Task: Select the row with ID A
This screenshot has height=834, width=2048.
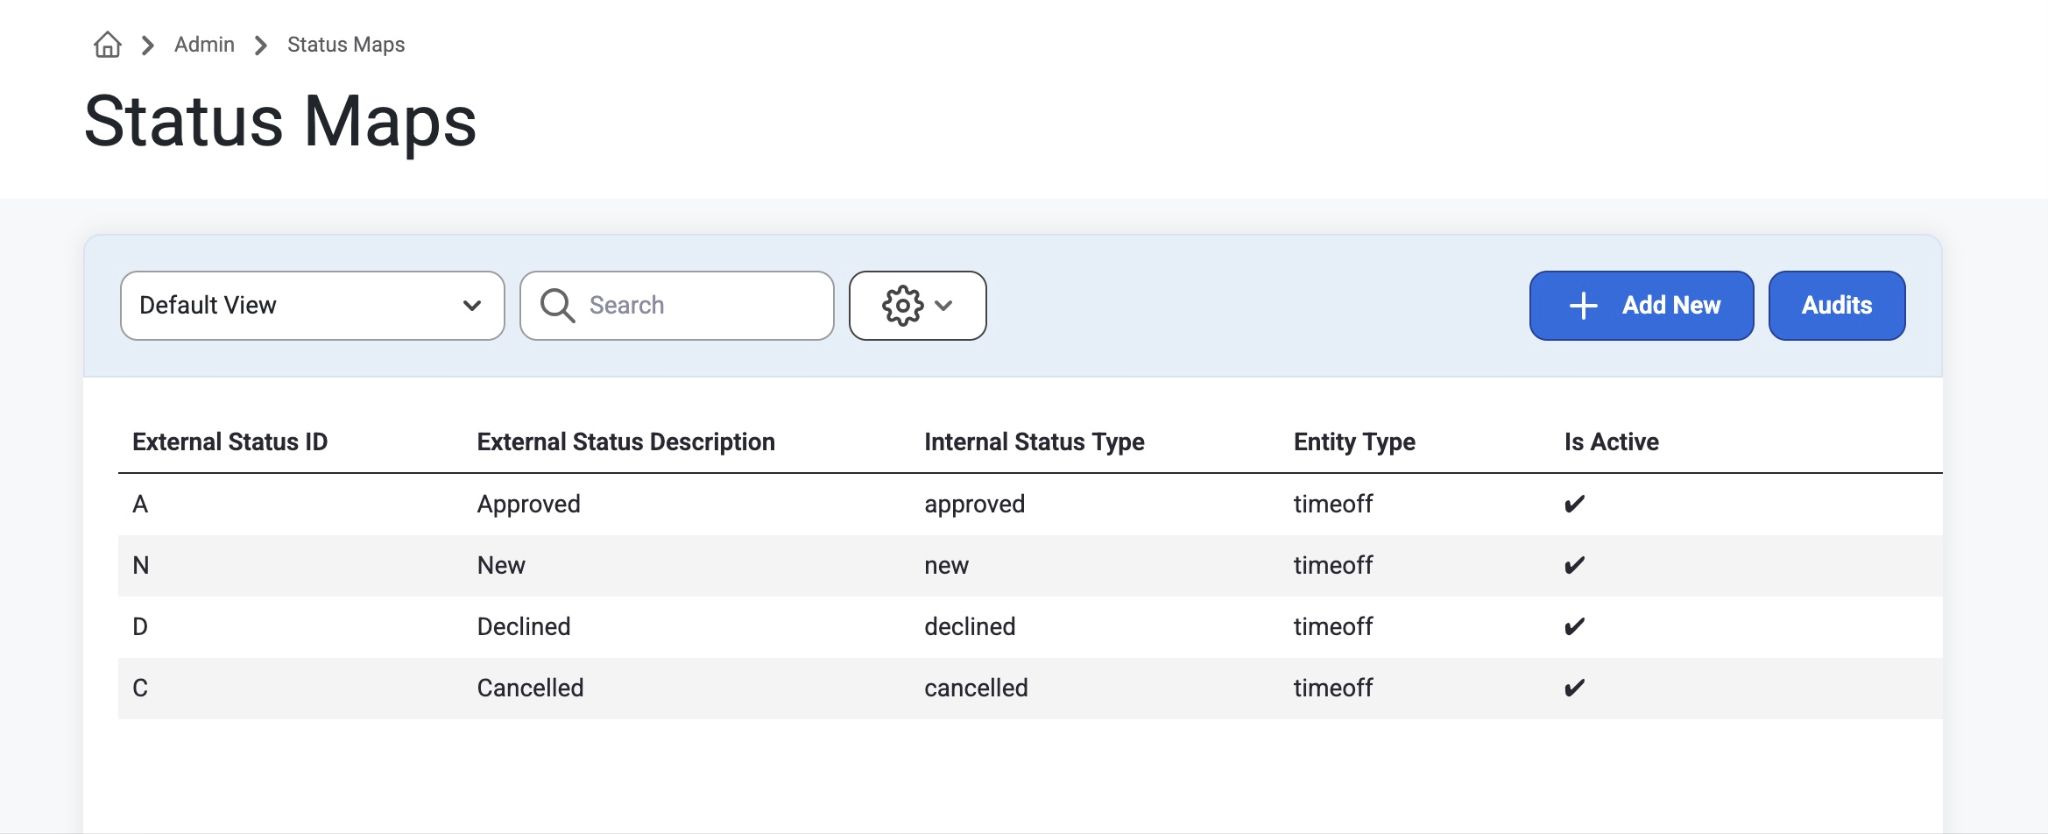Action: (1030, 504)
